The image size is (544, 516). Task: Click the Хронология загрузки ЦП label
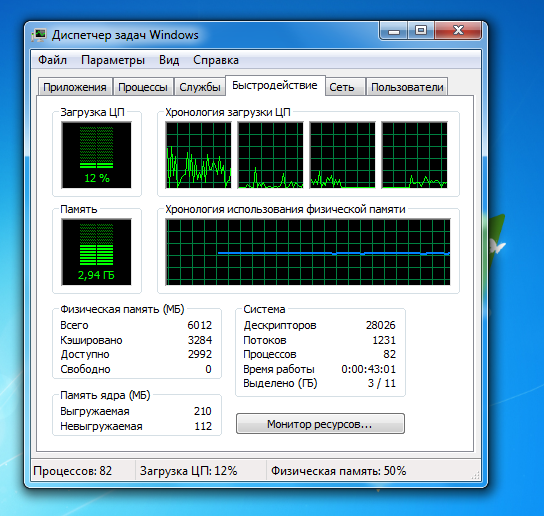point(228,112)
